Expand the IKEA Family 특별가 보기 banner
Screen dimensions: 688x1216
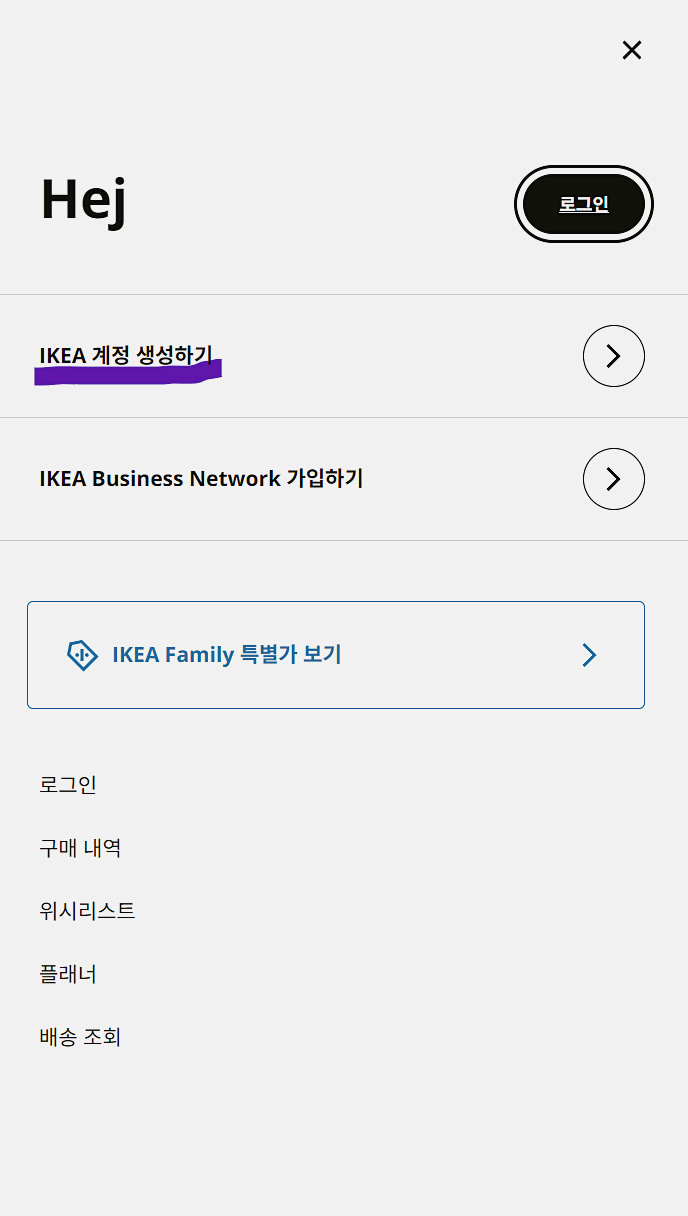336,655
